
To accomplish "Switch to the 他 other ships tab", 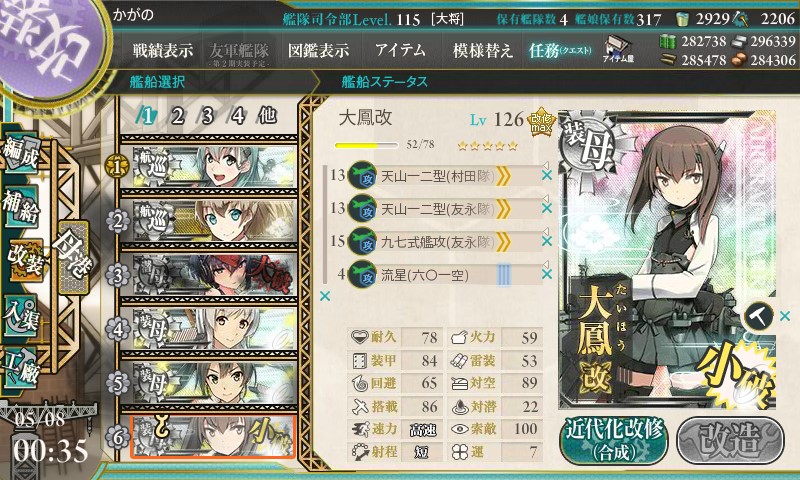I will 267,116.
